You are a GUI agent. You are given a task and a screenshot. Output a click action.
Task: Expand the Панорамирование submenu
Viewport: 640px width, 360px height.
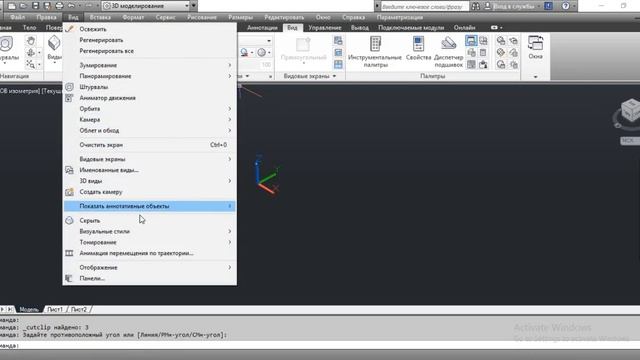pyautogui.click(x=150, y=76)
